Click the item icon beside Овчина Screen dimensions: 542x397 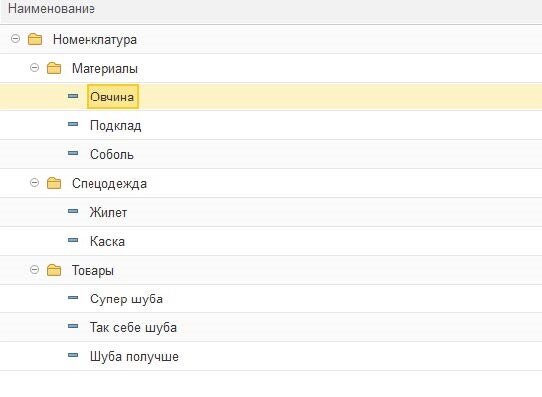point(73,96)
